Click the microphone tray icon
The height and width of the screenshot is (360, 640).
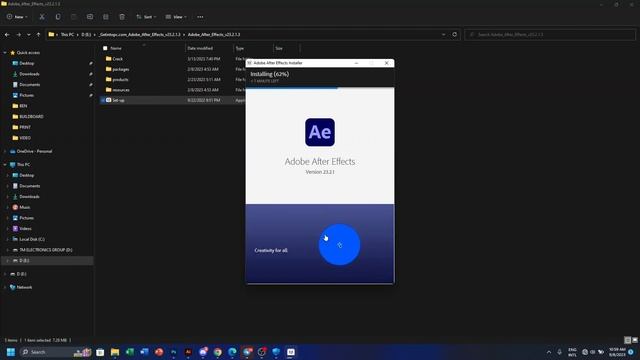pyautogui.click(x=560, y=352)
